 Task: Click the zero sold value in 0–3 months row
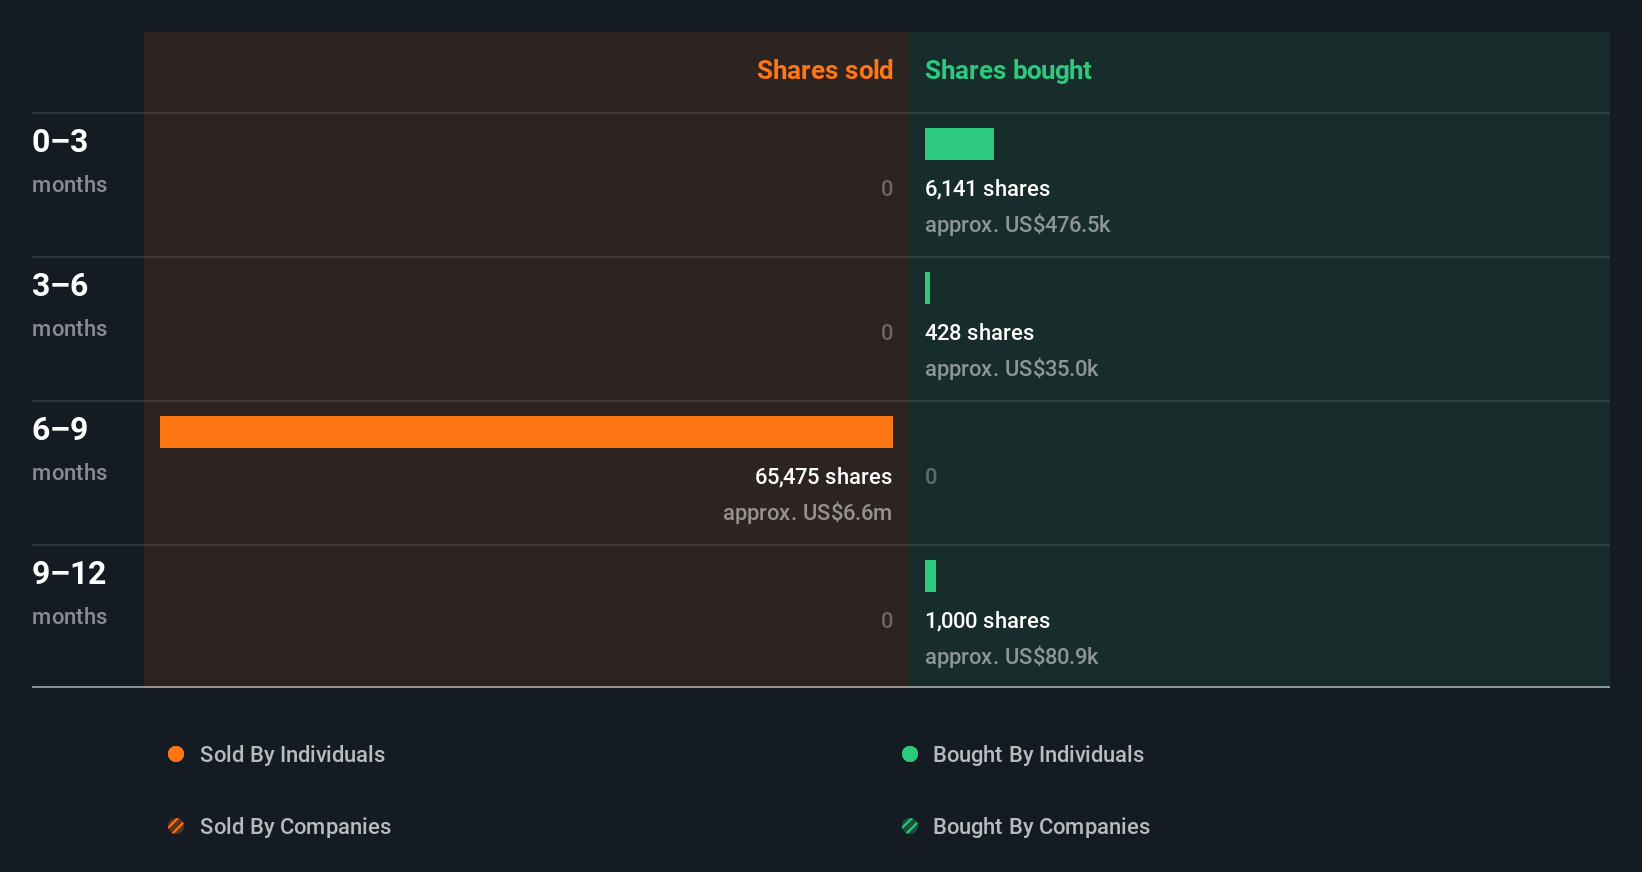click(x=886, y=189)
